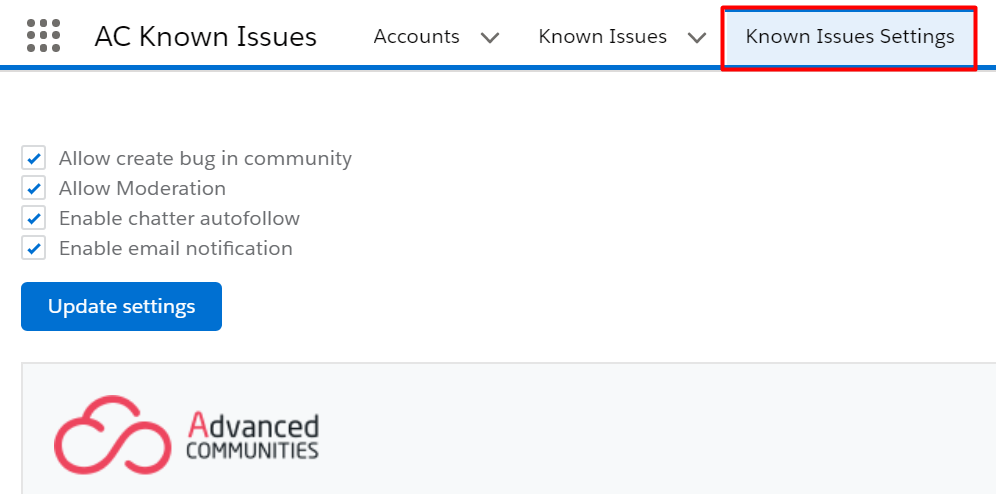996x494 pixels.
Task: Click the 'Allow Moderation' label text
Action: coord(142,188)
